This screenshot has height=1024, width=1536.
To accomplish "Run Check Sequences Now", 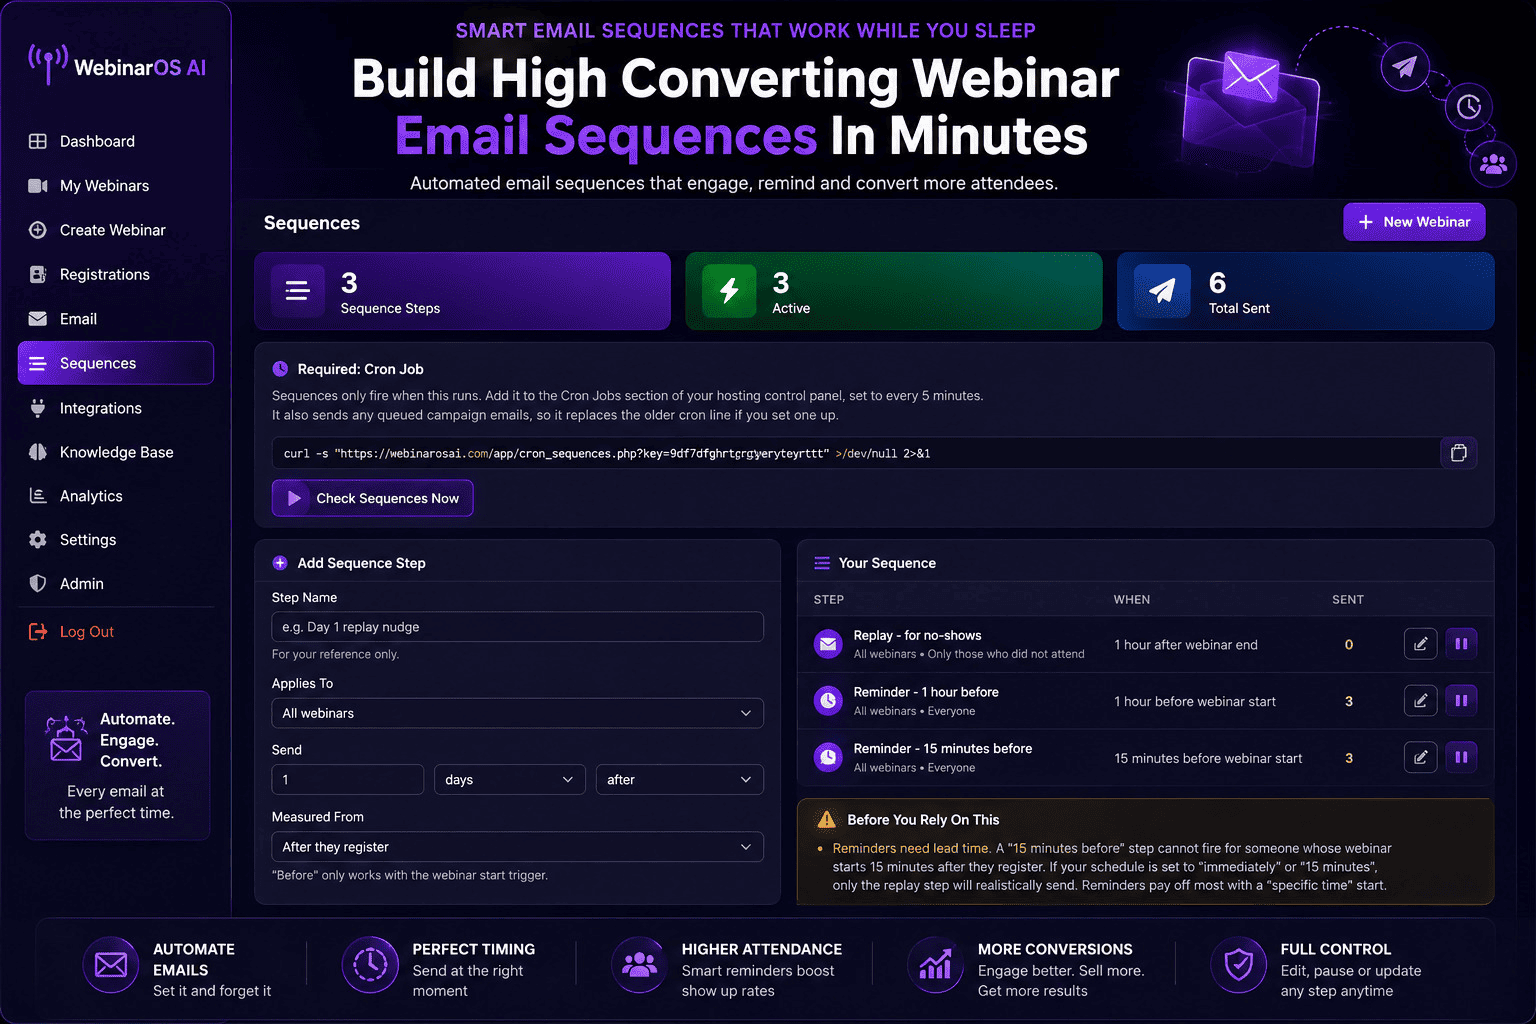I will 372,498.
